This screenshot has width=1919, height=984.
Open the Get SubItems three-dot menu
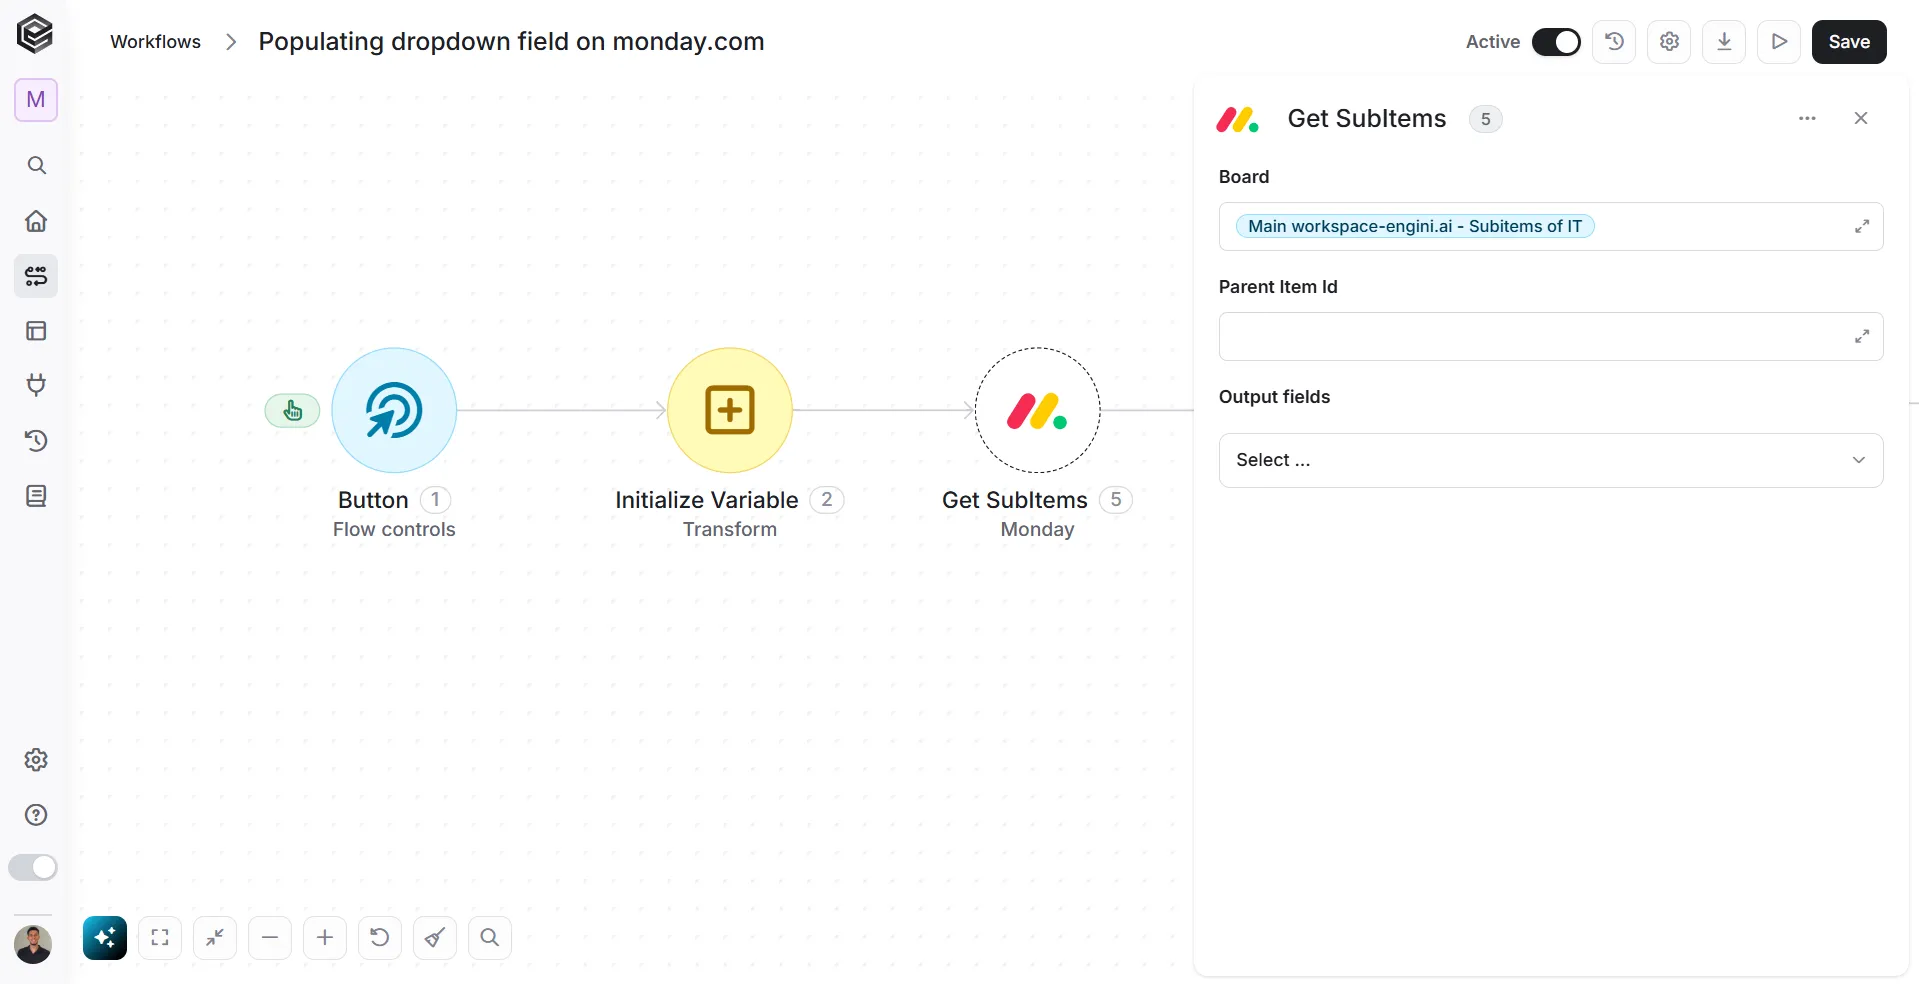click(x=1807, y=118)
